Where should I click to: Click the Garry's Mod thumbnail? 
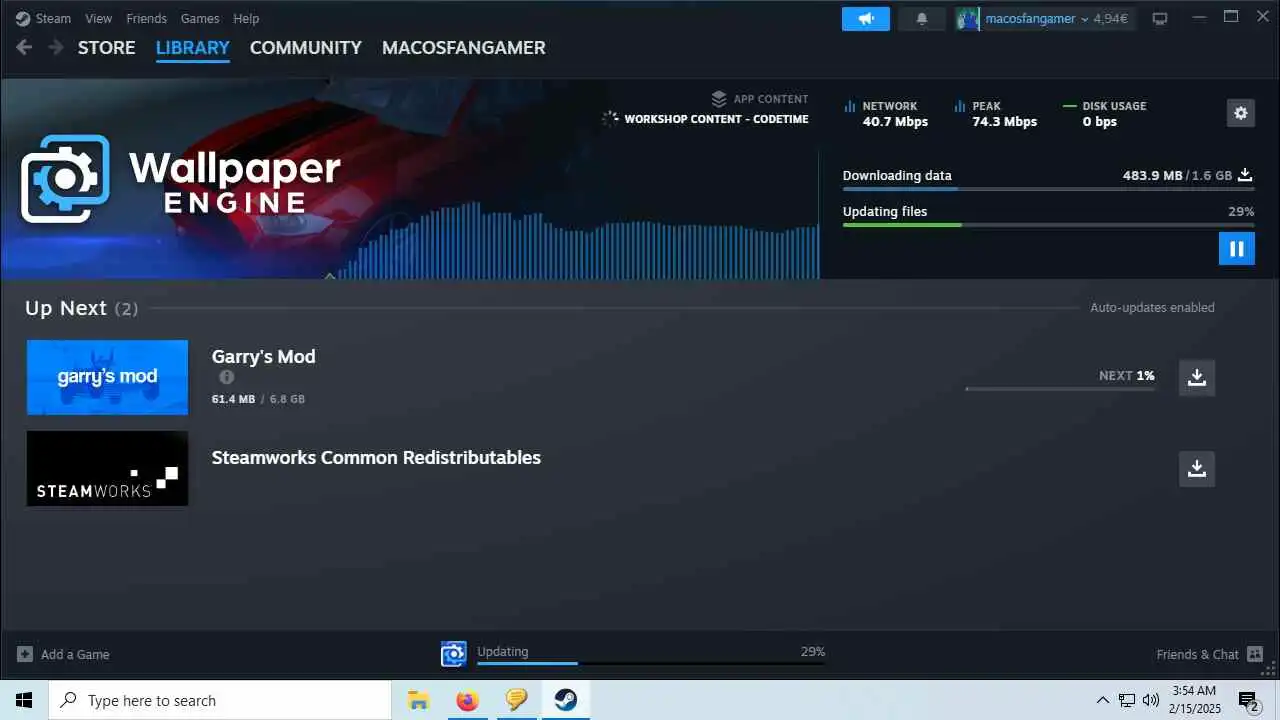pyautogui.click(x=107, y=377)
